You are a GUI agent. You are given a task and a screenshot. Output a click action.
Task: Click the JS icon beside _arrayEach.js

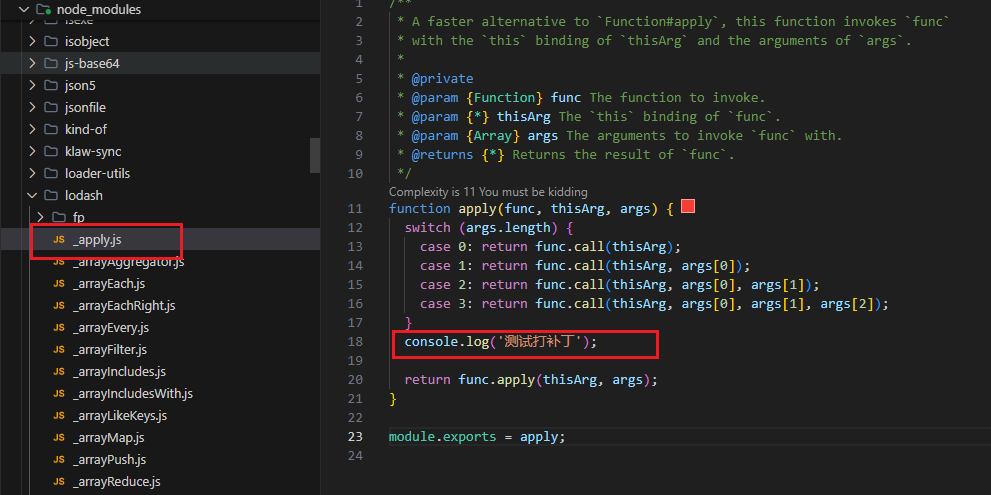click(x=59, y=284)
